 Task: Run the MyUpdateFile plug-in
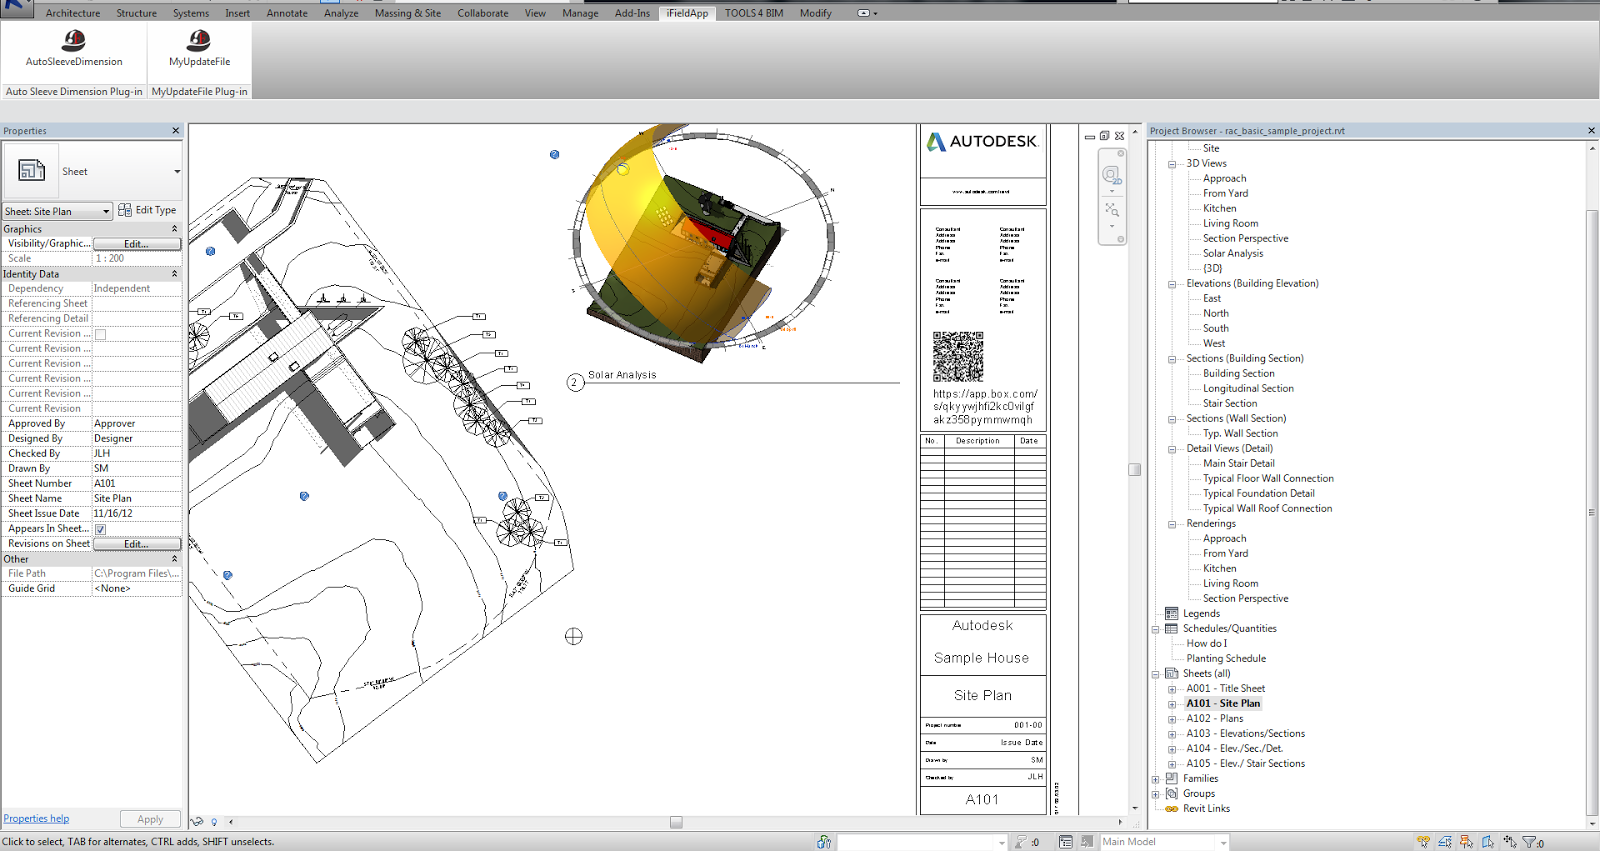coord(199,41)
